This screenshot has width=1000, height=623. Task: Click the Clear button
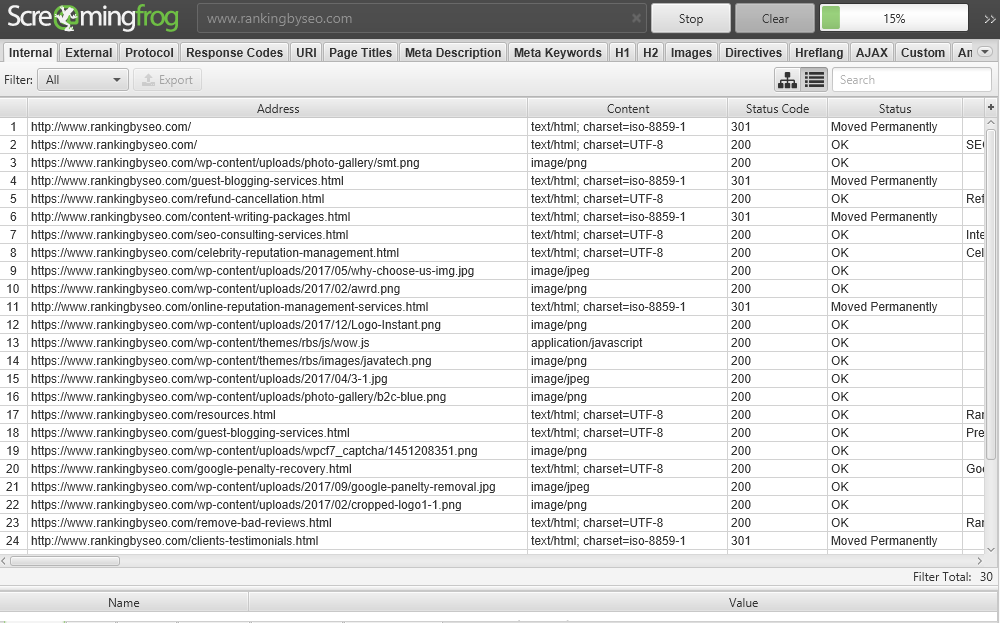point(775,18)
